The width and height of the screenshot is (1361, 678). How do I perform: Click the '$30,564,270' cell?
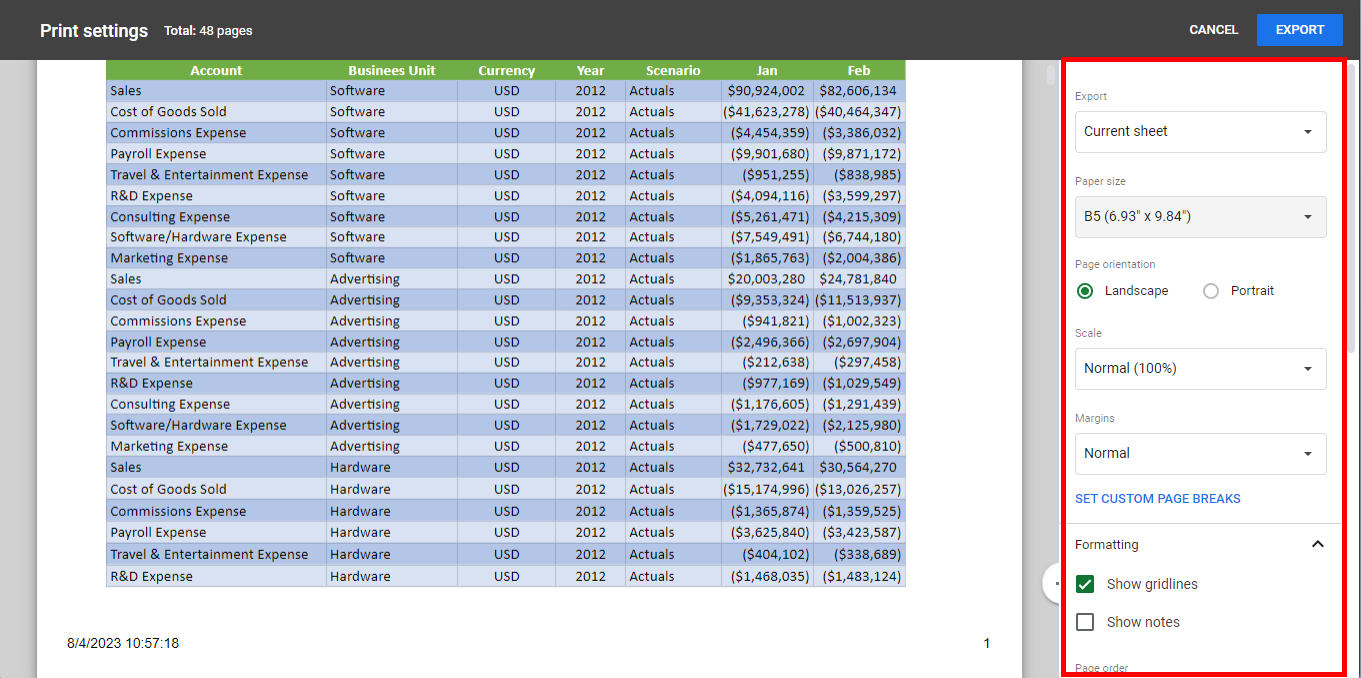[x=859, y=467]
